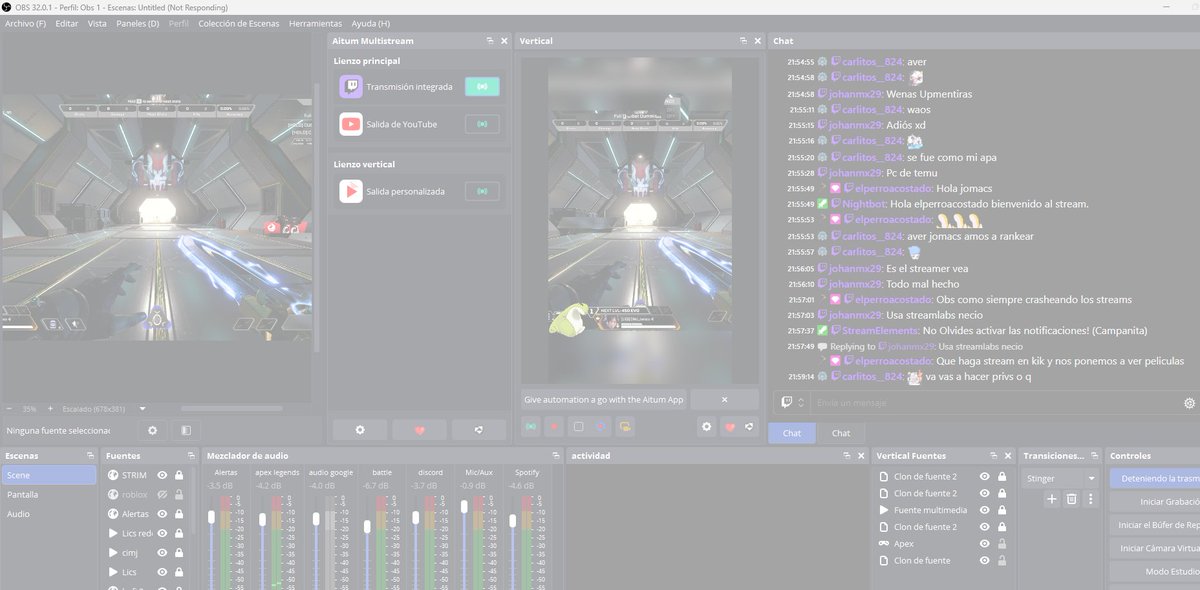Screen dimensions: 1200x590
Task: Toggle Salida personalizada output
Action: point(482,191)
